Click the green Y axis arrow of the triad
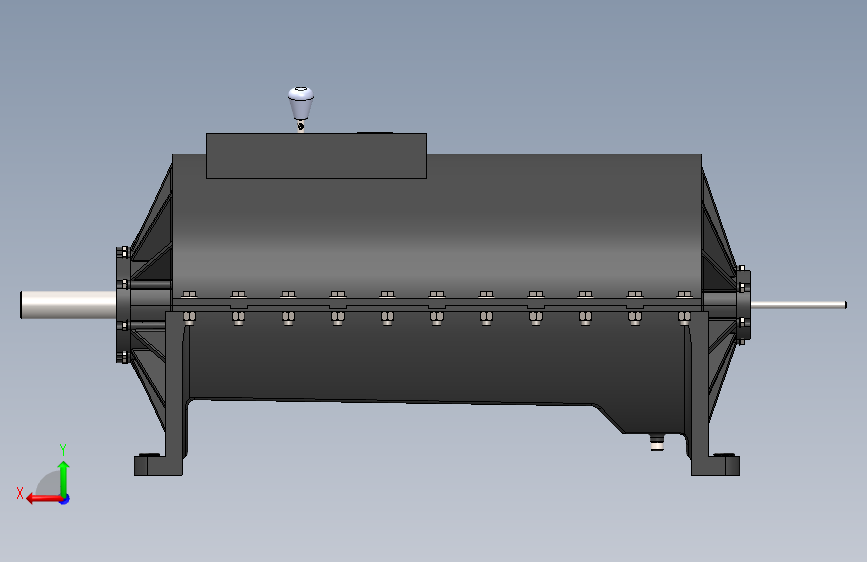This screenshot has width=867, height=562. click(x=64, y=478)
